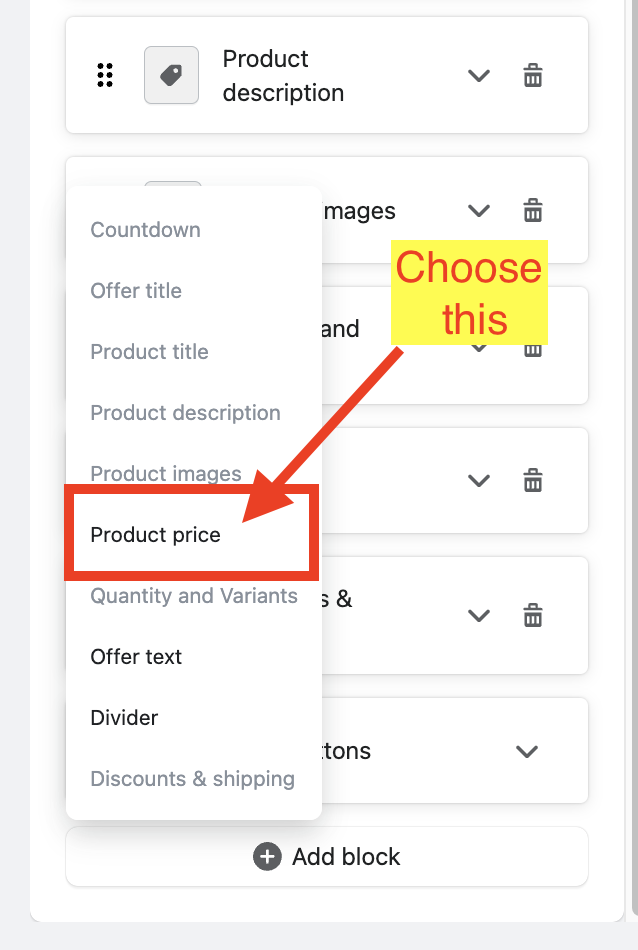Expand the chevron on the block ending "&"
The image size is (638, 950).
(479, 615)
